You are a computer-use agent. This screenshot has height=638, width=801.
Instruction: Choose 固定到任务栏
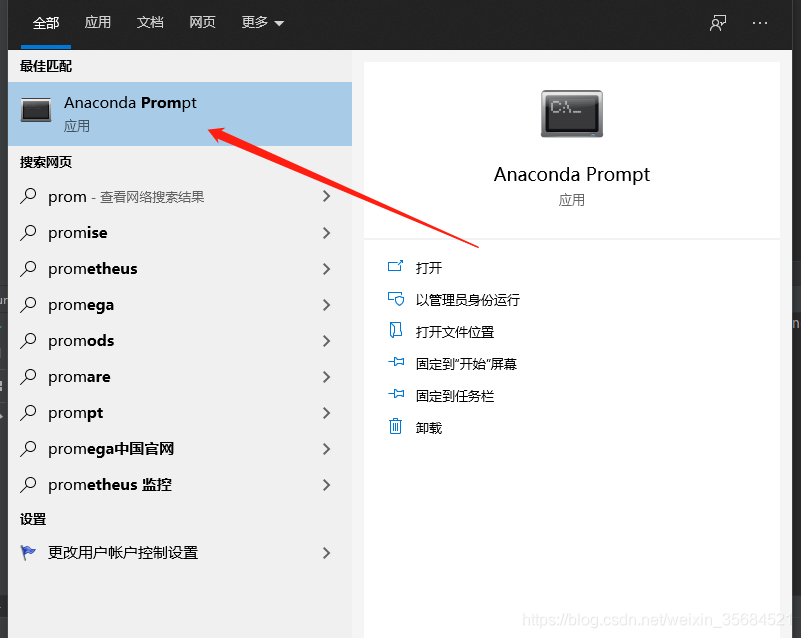(455, 396)
